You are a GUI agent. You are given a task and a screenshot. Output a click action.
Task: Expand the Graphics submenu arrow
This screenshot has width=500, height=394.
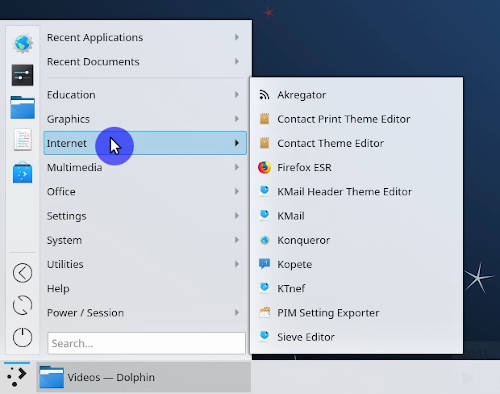point(237,119)
